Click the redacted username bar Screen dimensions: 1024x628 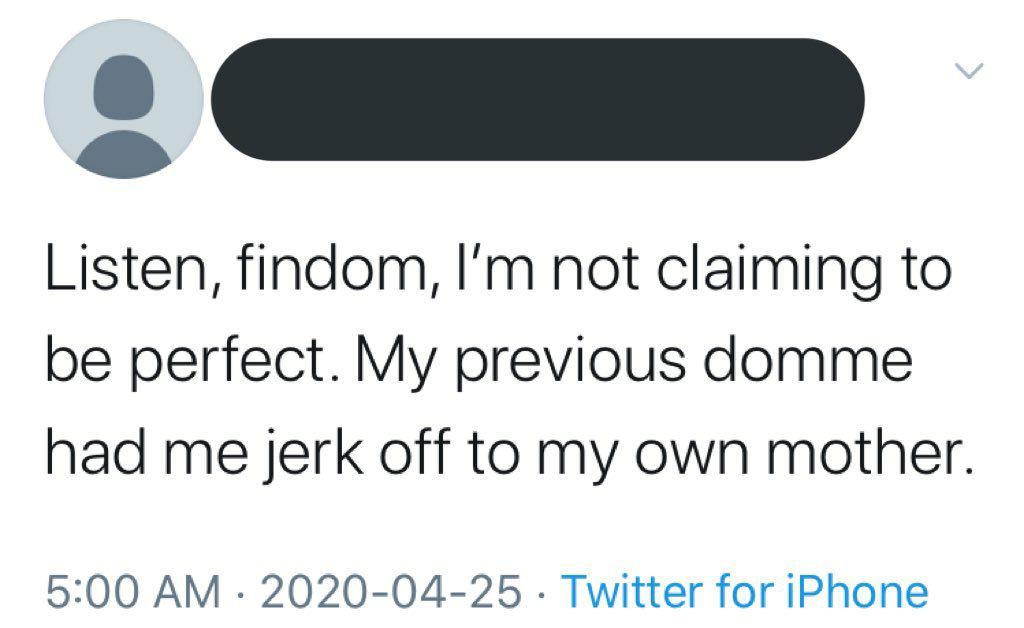[538, 99]
